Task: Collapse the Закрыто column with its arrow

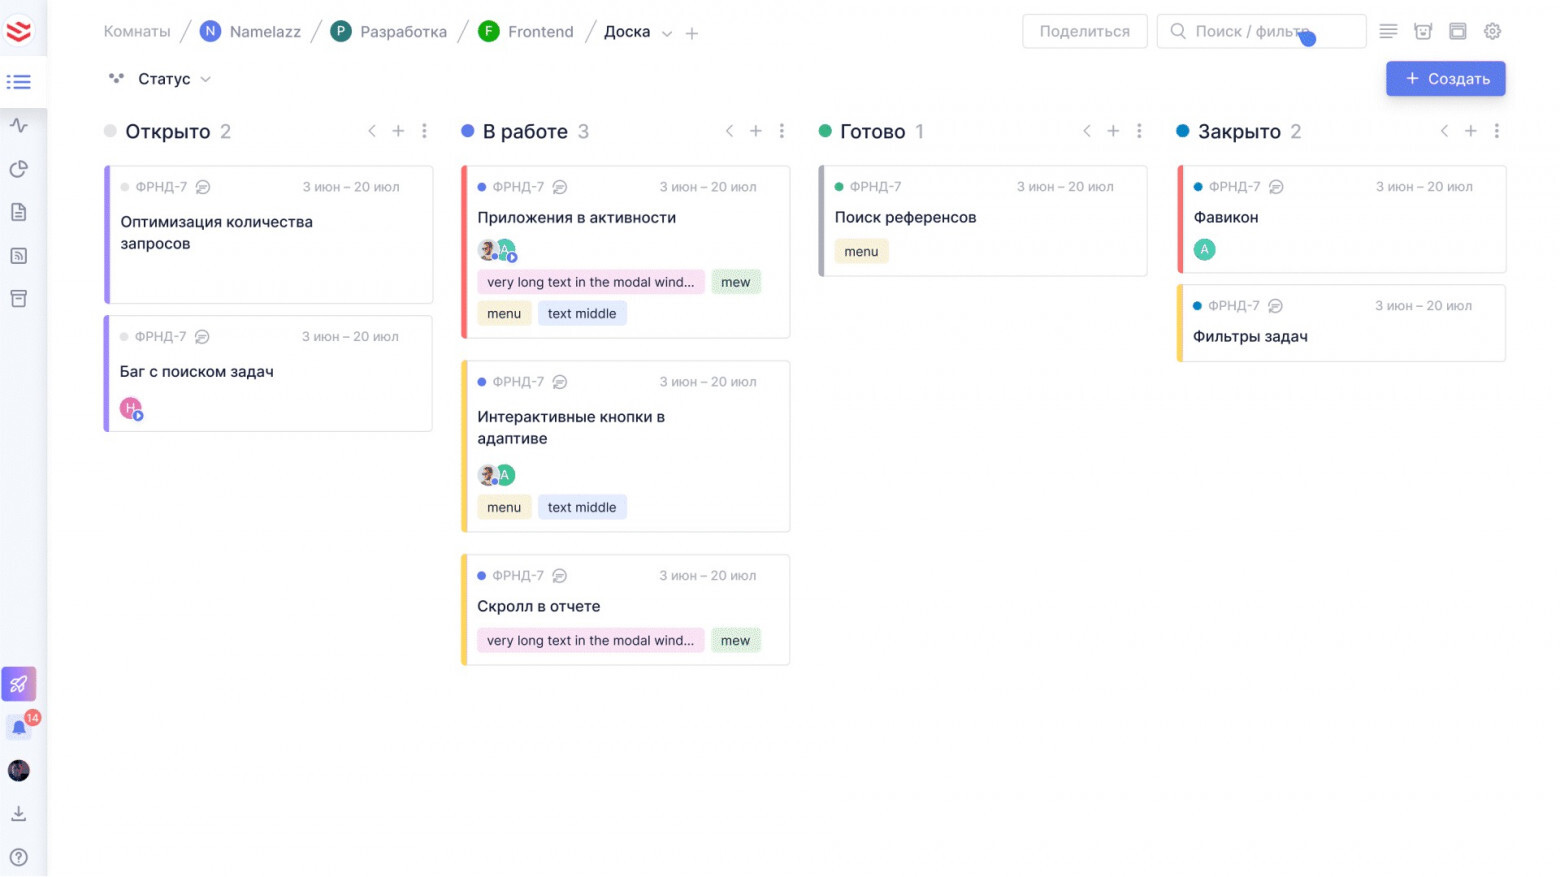Action: tap(1444, 131)
